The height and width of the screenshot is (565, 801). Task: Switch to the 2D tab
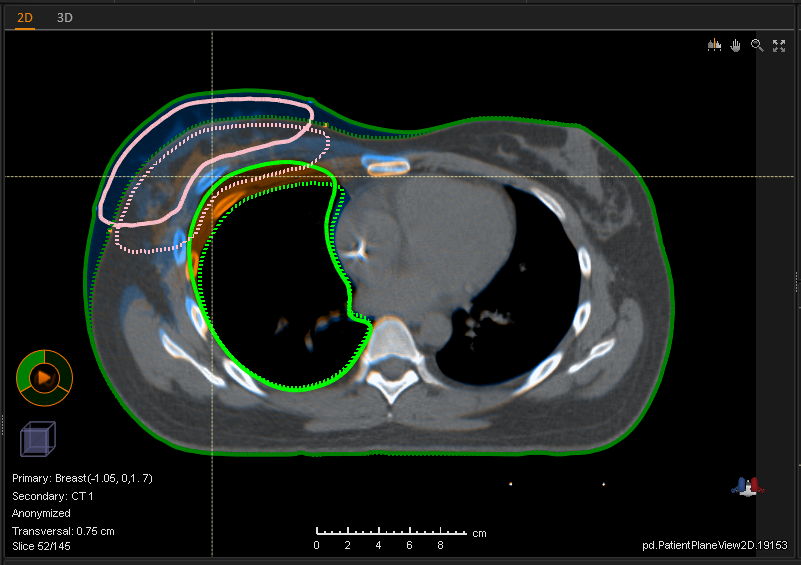(24, 17)
